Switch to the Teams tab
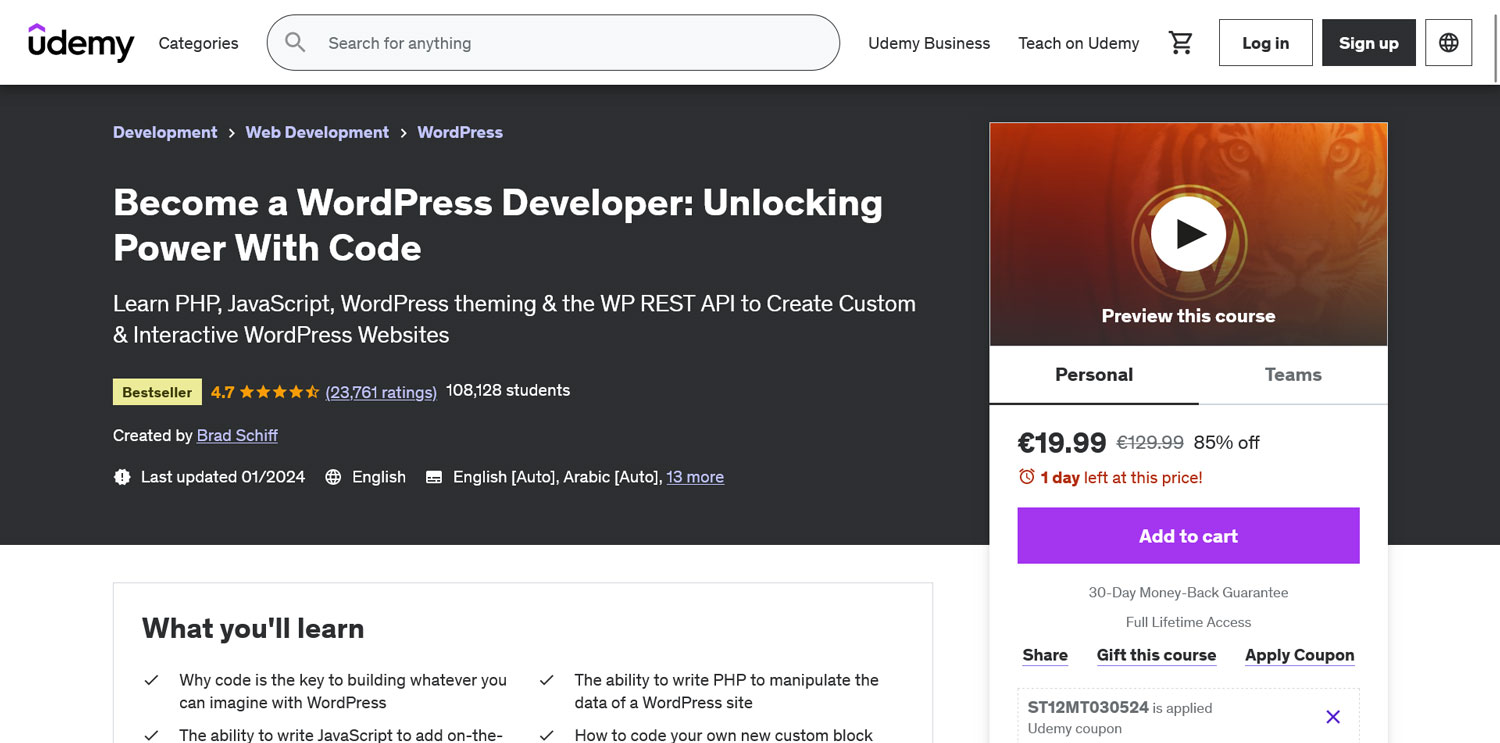This screenshot has height=743, width=1500. tap(1292, 375)
